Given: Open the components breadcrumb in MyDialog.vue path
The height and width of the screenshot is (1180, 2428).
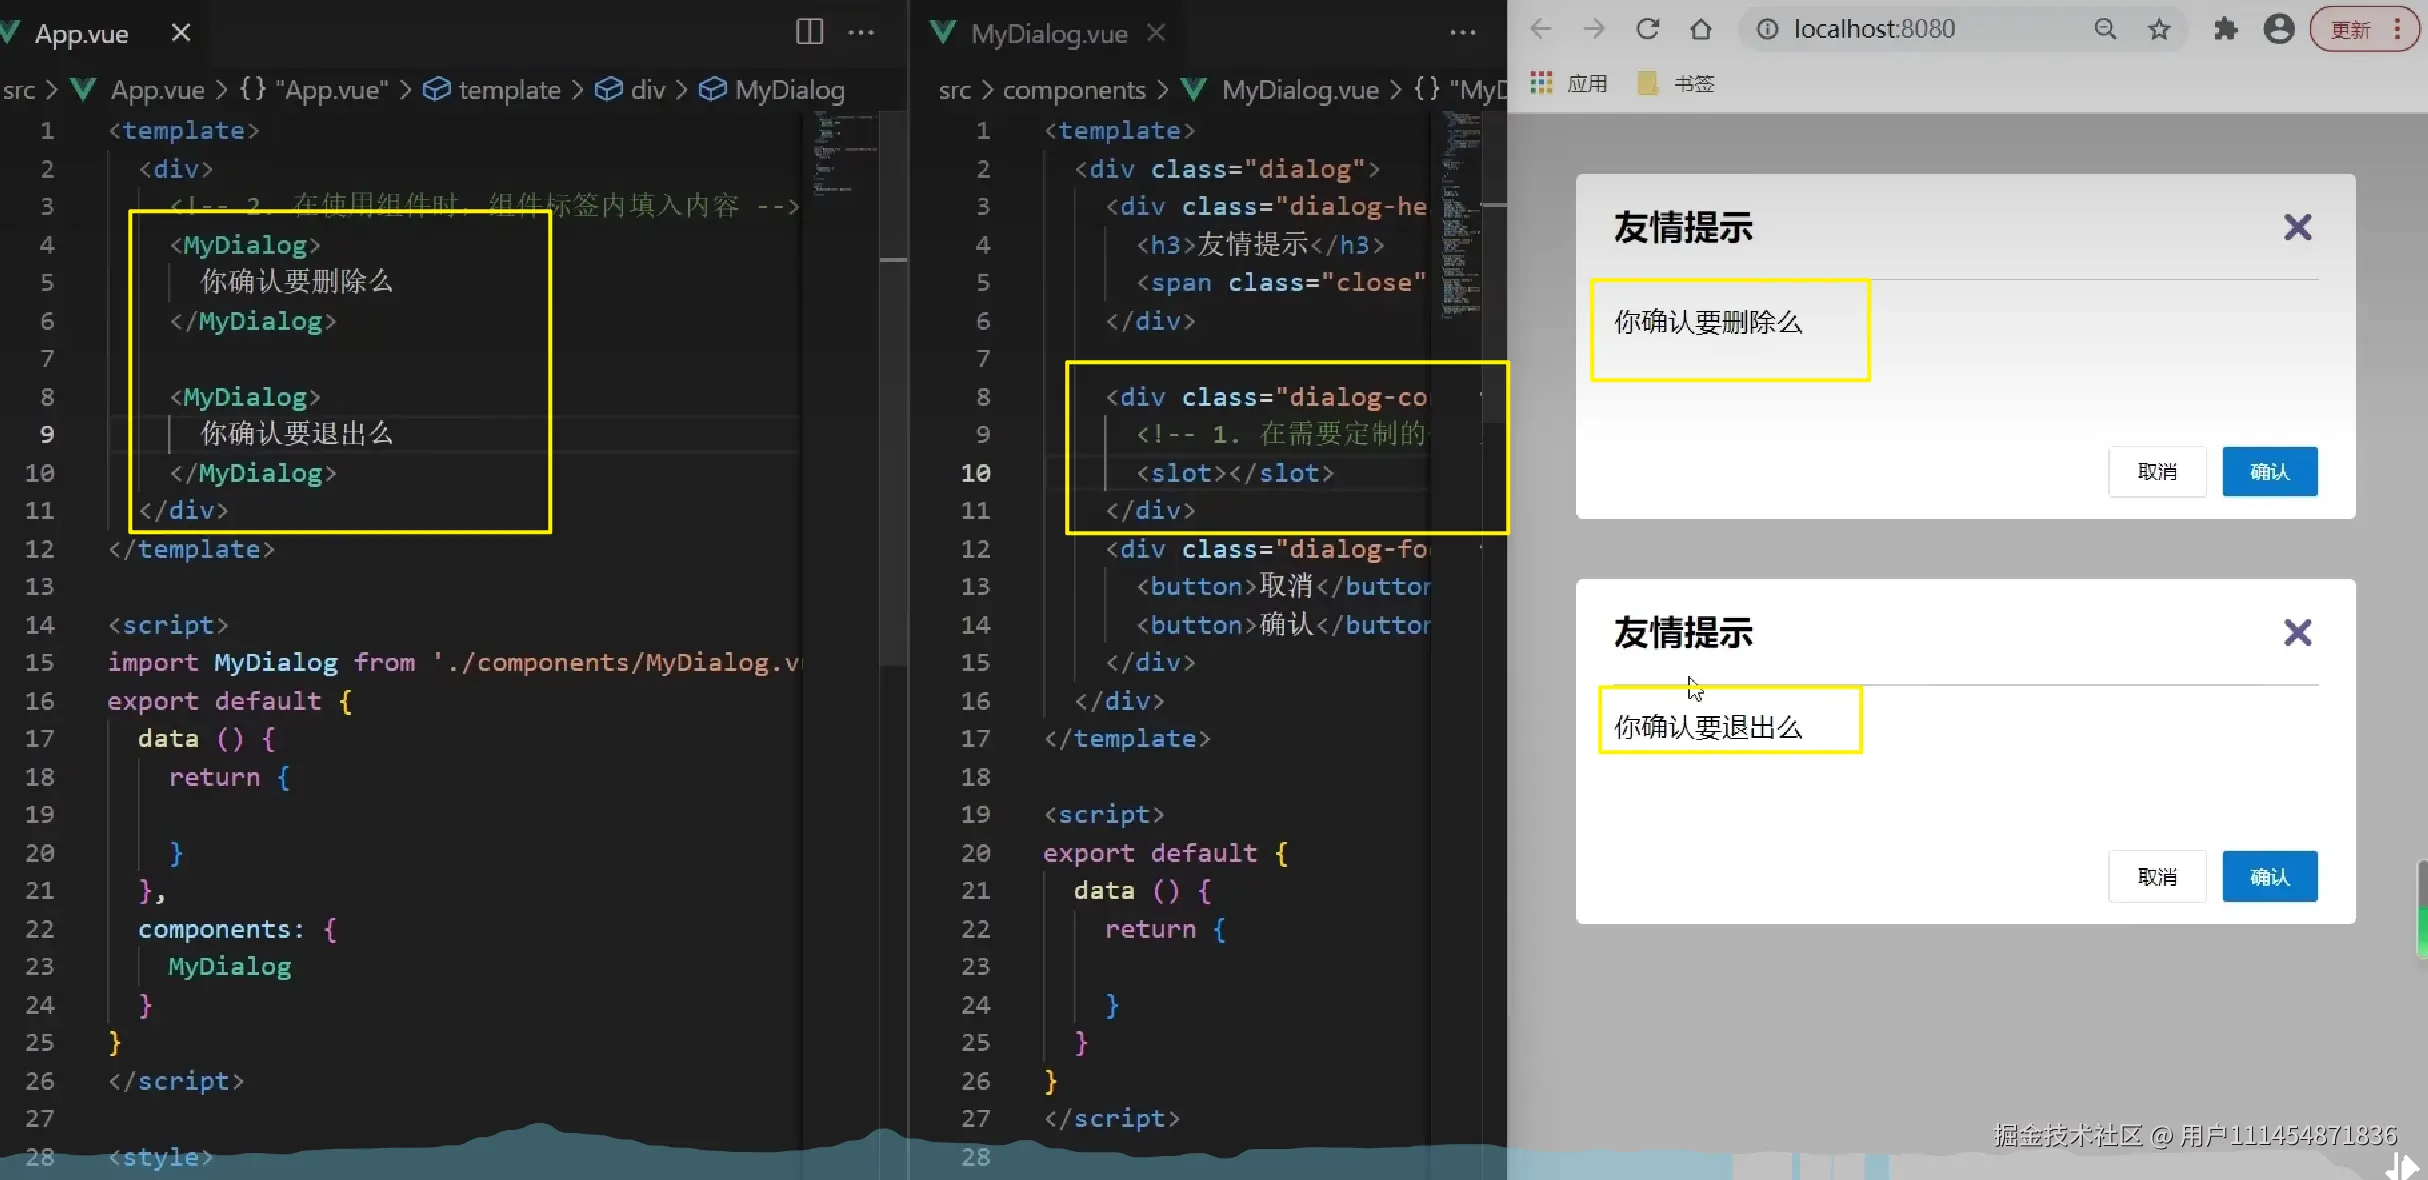Looking at the screenshot, I should point(1073,90).
